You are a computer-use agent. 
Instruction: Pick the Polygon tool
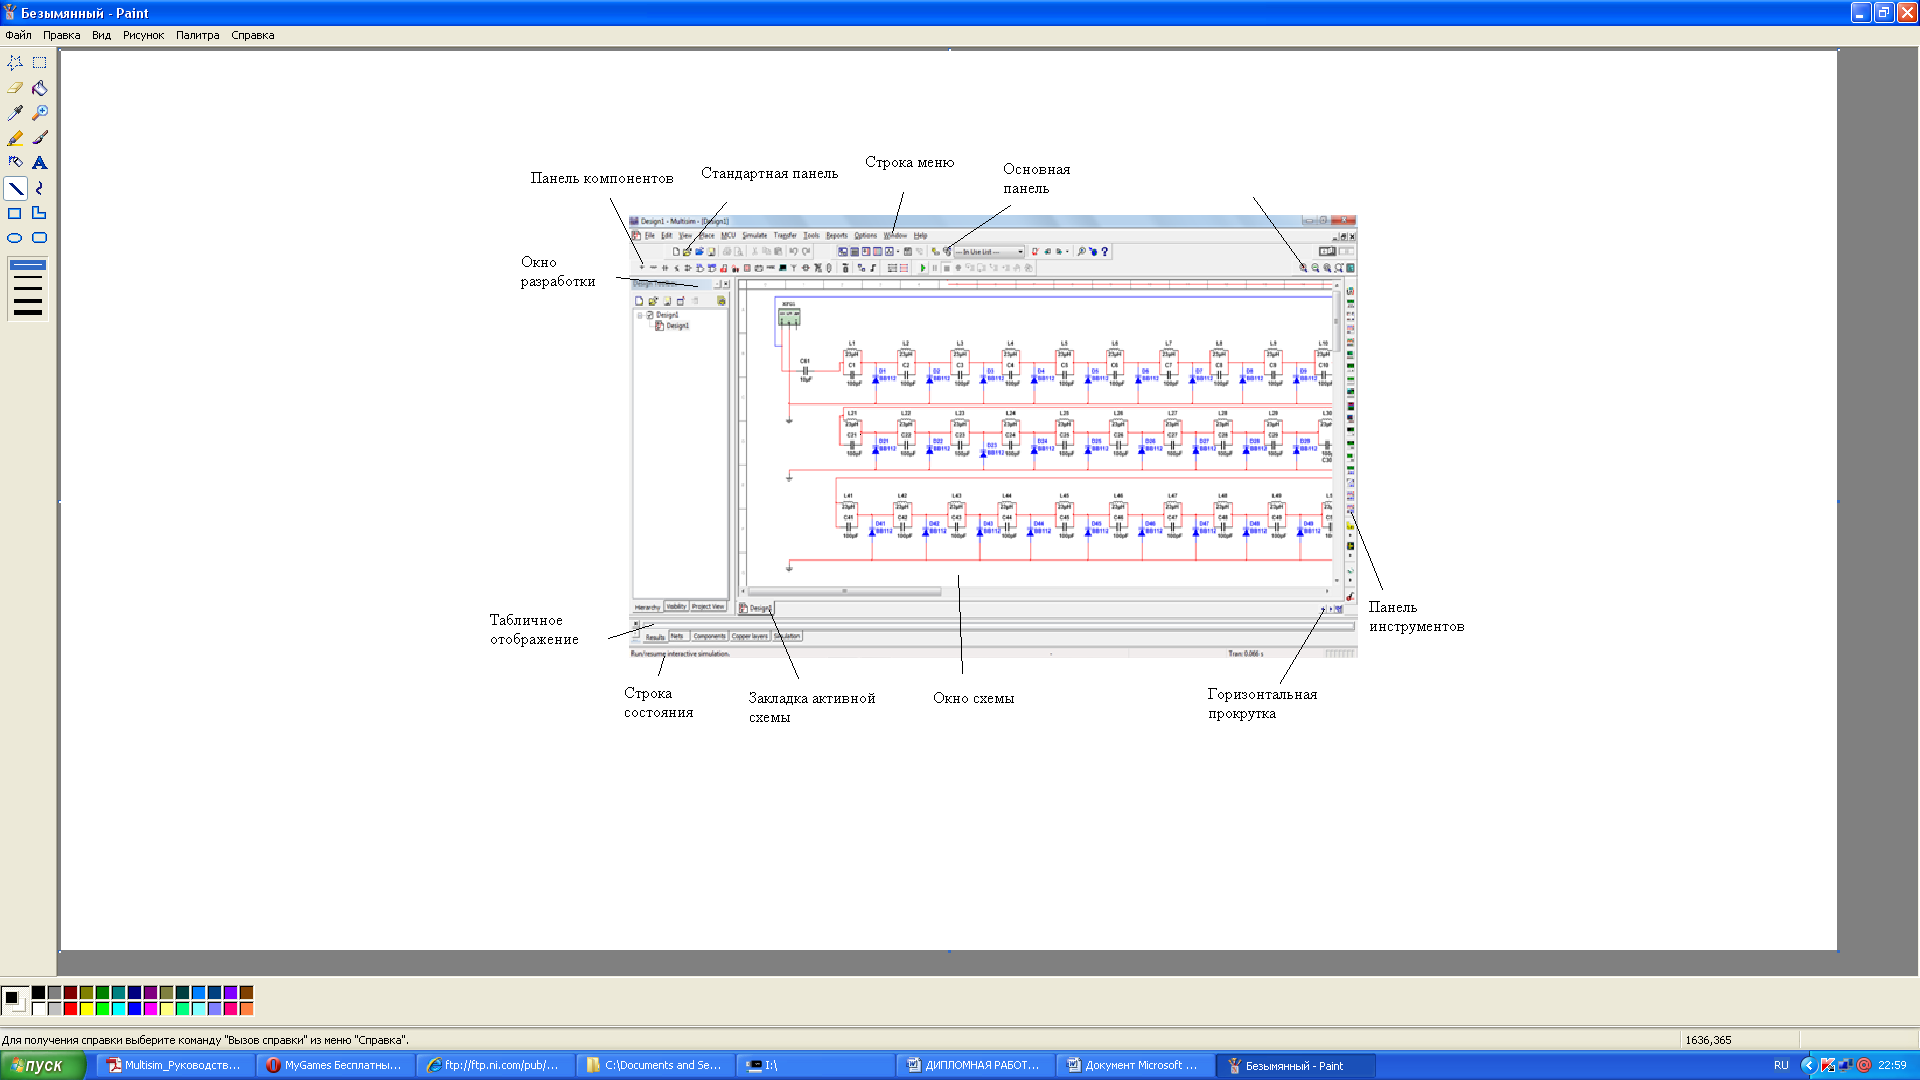[x=40, y=213]
